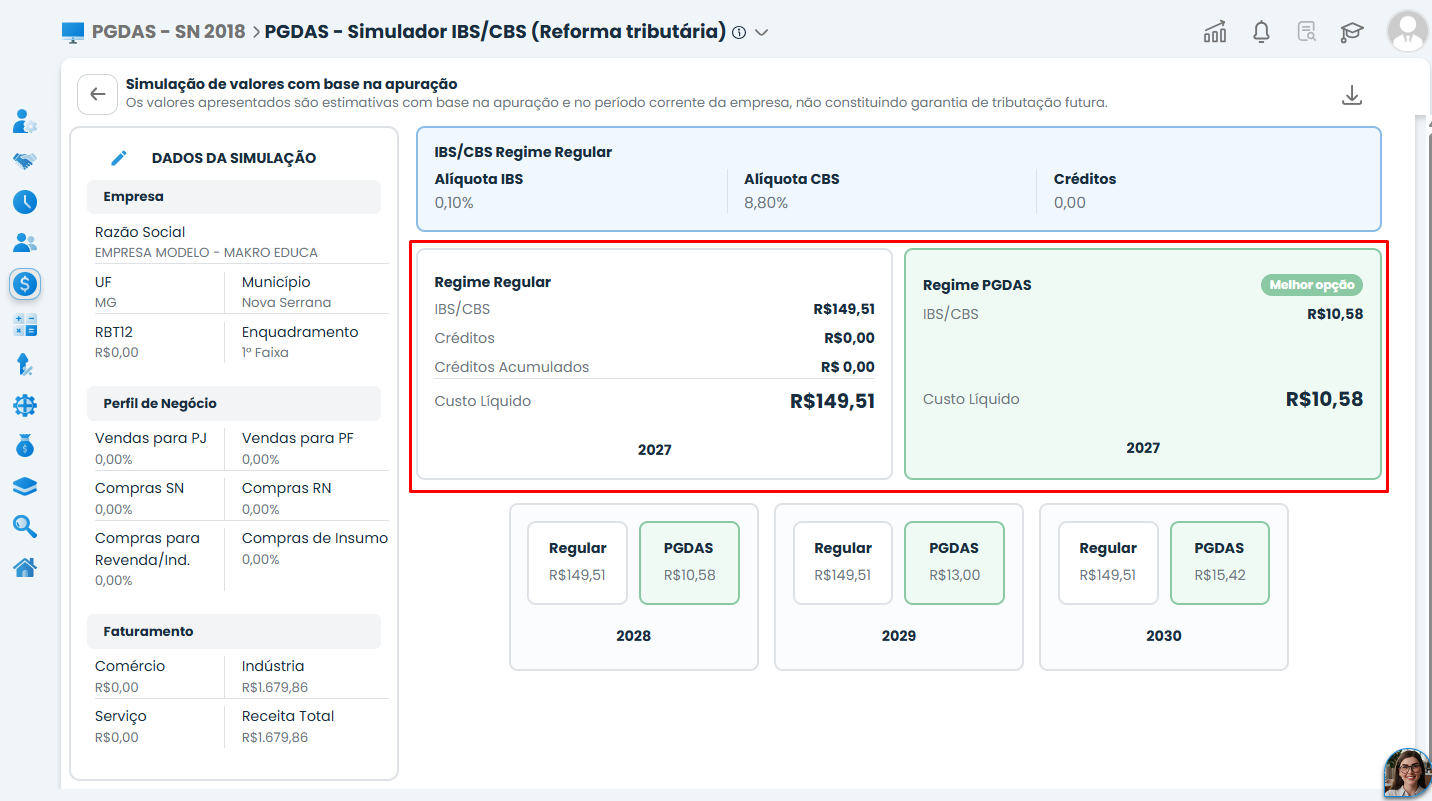Open the notifications bell

1262,32
